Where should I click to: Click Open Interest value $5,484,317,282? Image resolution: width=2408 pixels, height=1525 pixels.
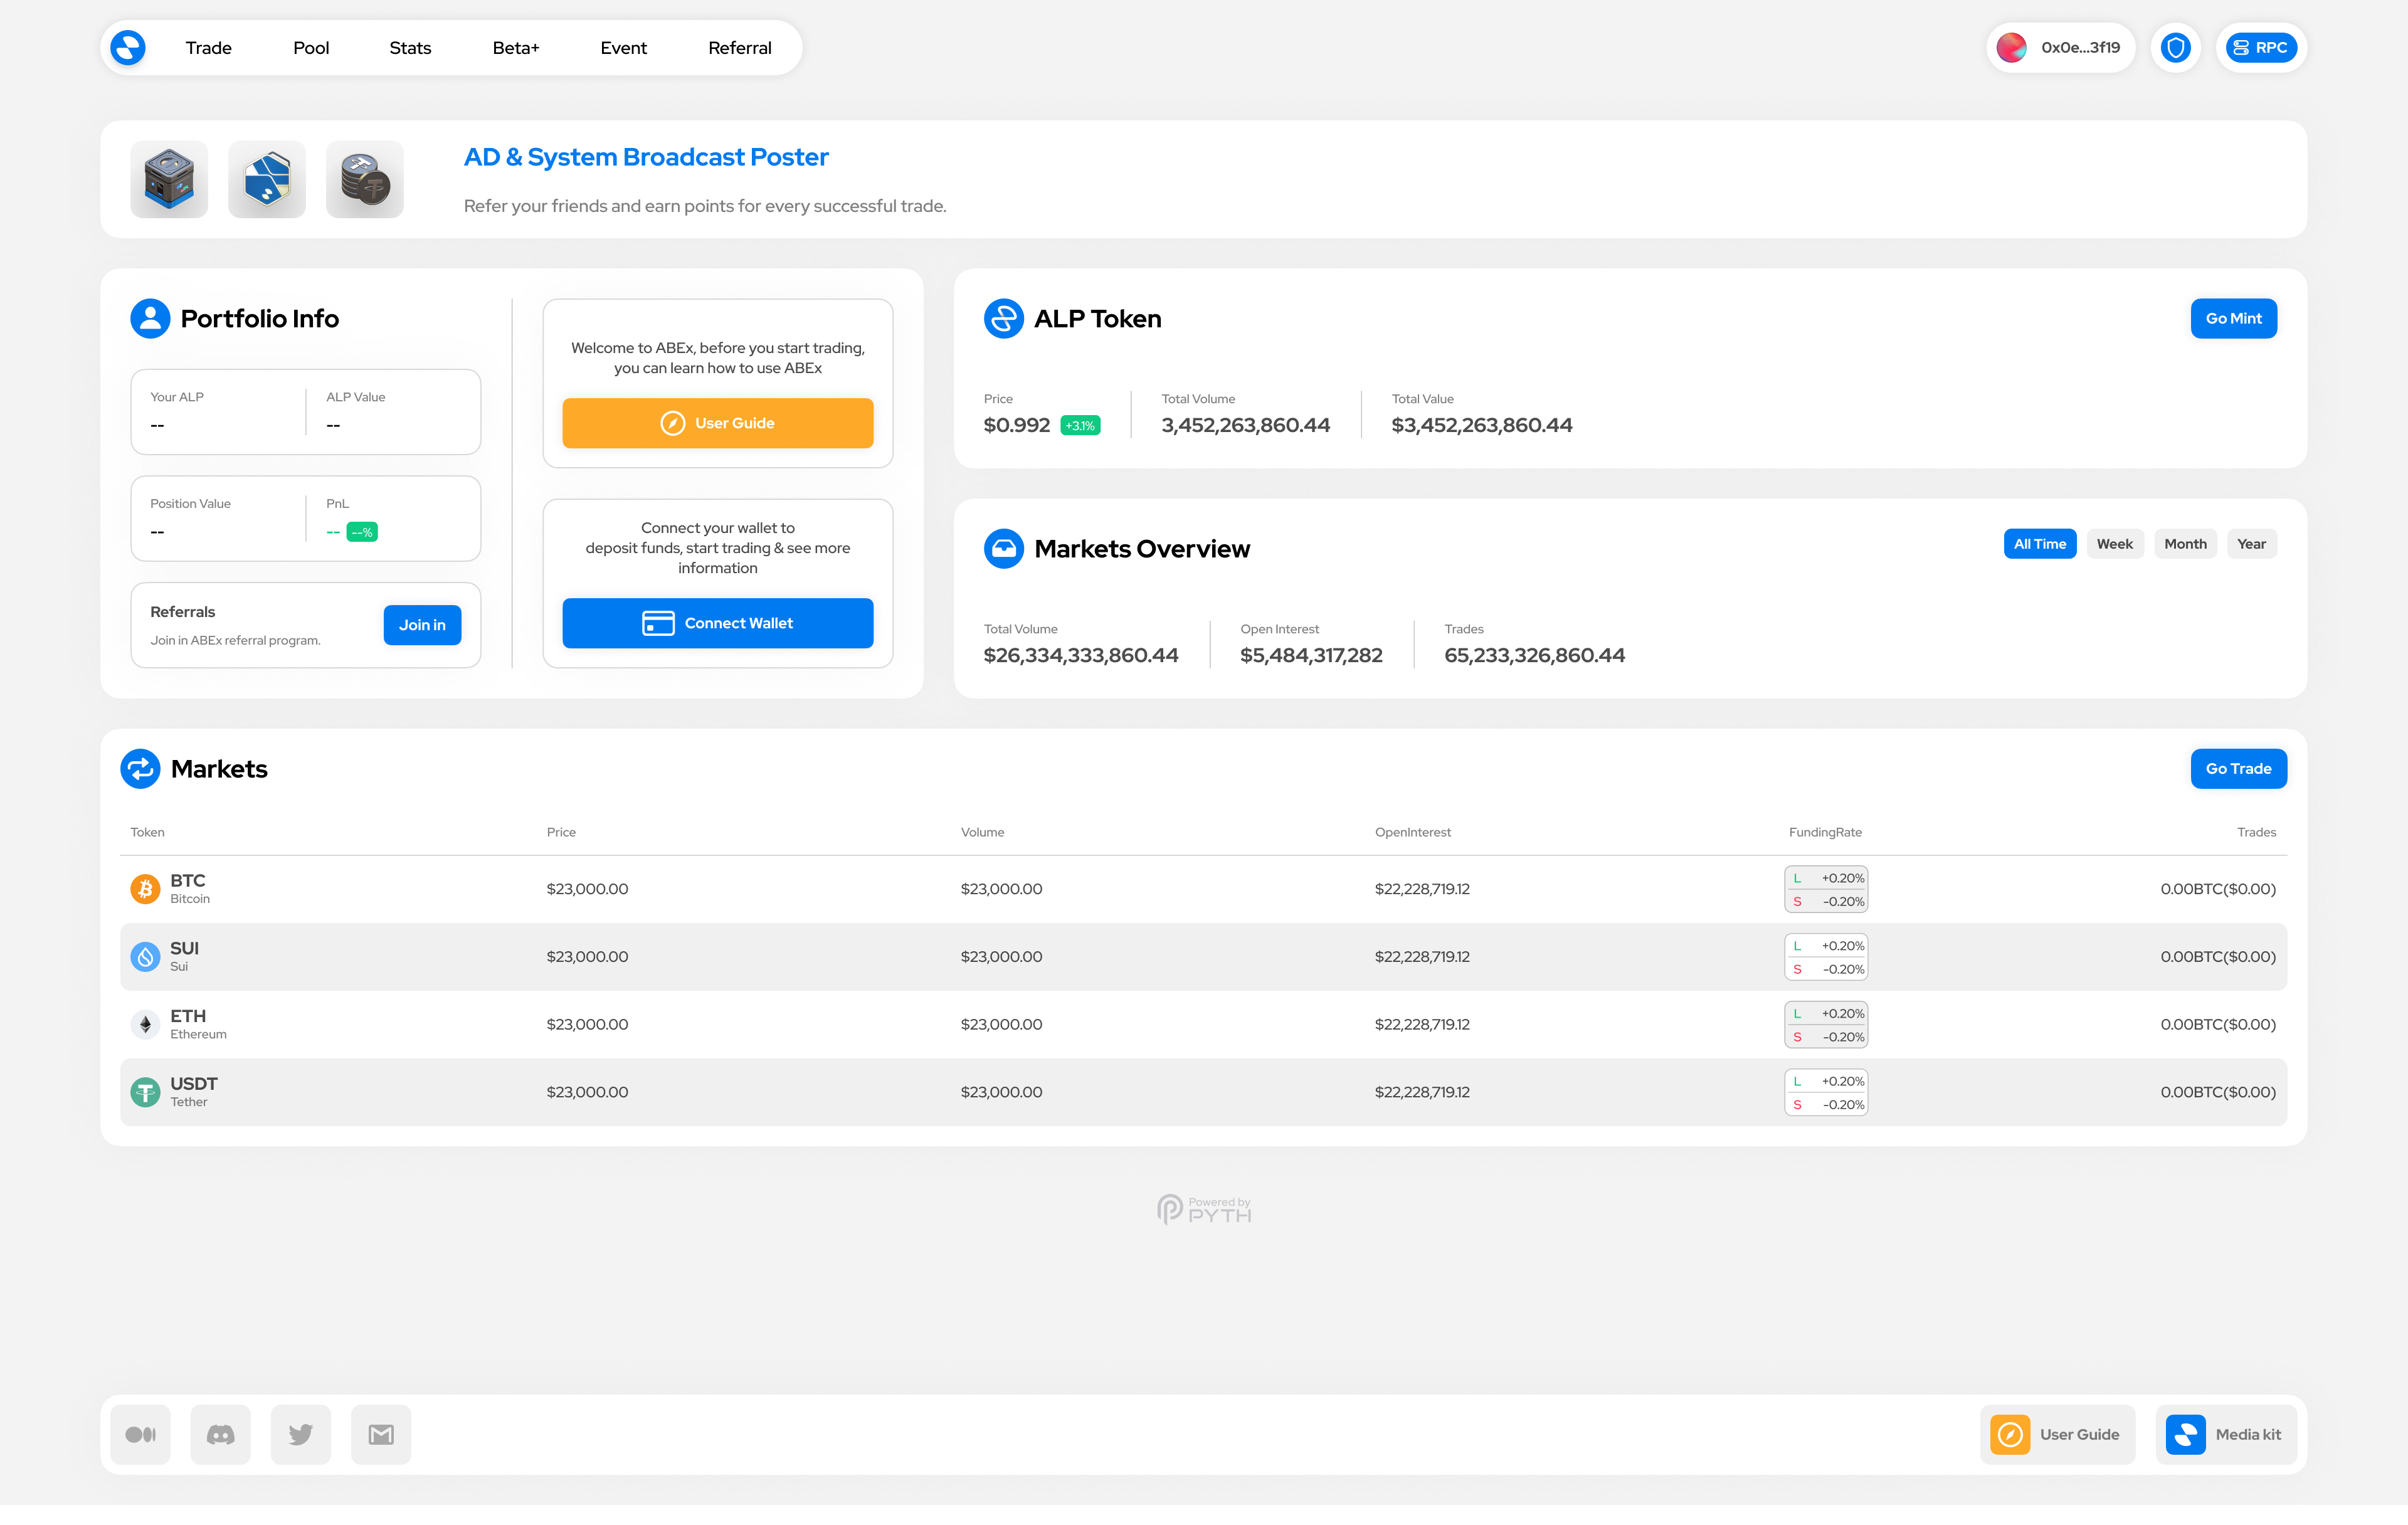click(x=1311, y=655)
